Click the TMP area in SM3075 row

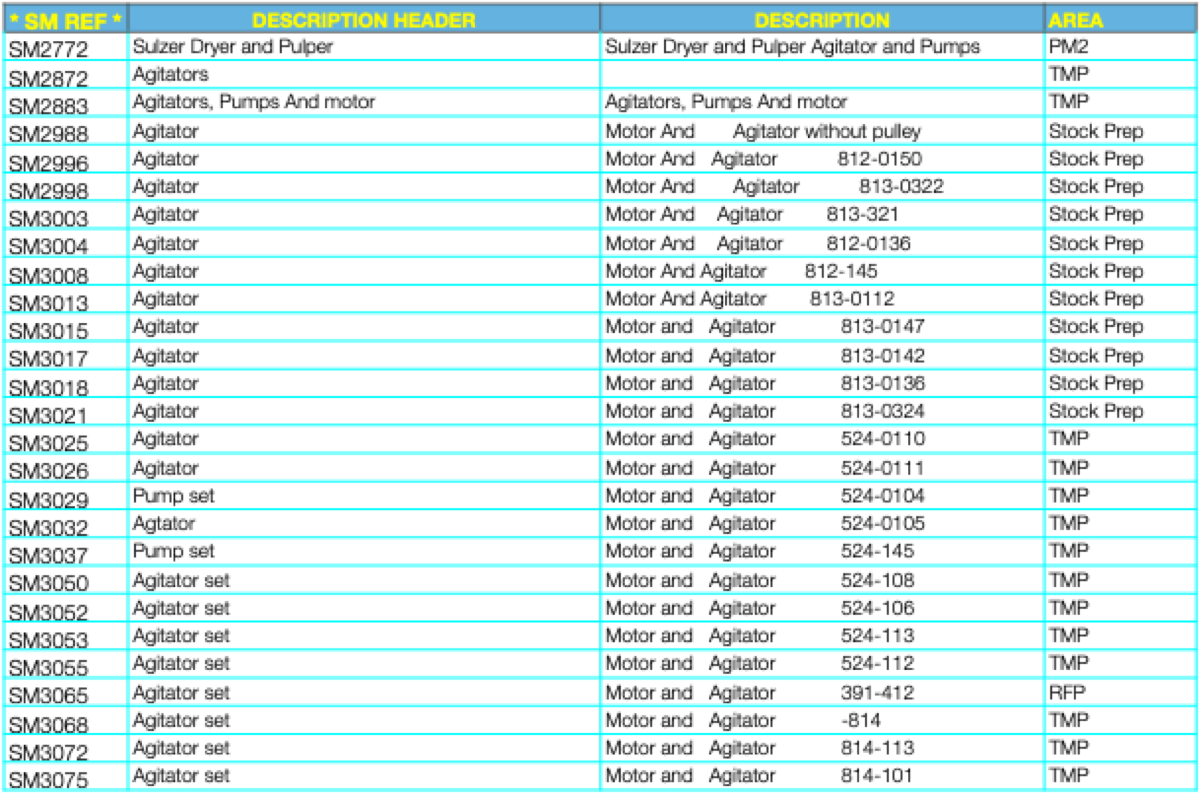pyautogui.click(x=1120, y=776)
